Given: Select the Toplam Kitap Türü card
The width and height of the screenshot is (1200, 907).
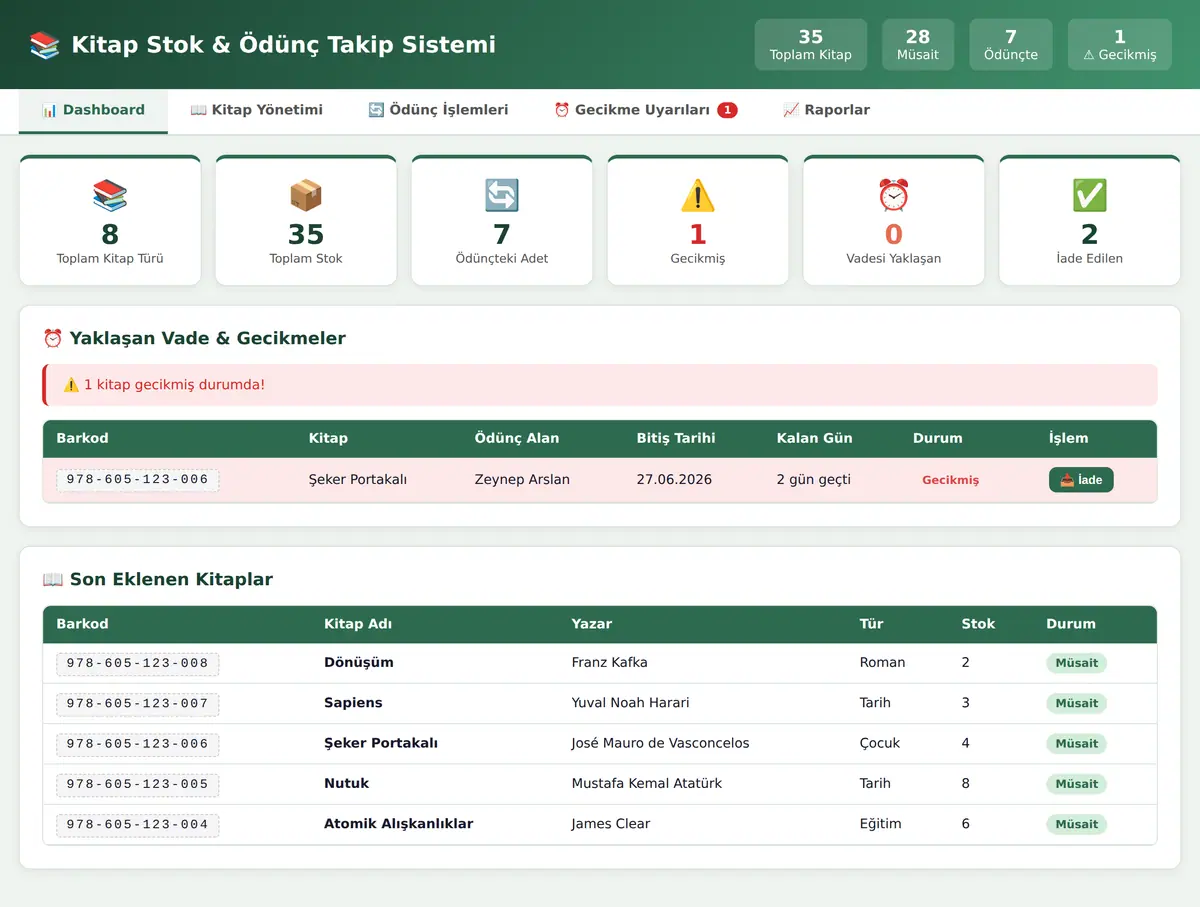Looking at the screenshot, I should coord(110,220).
